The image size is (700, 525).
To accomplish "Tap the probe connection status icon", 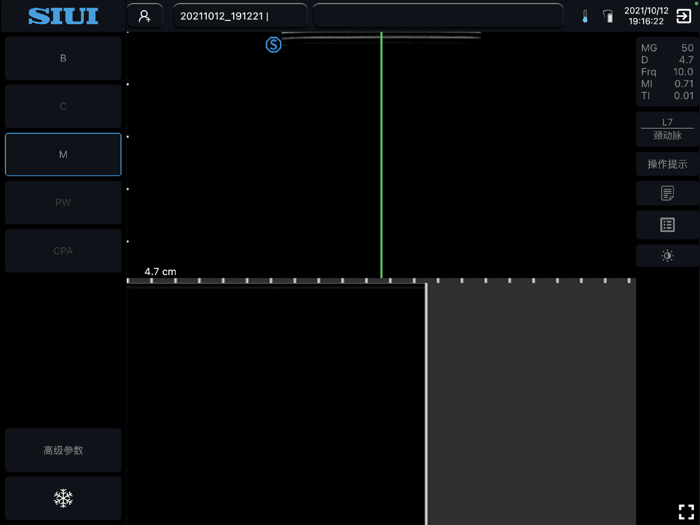I will pyautogui.click(x=608, y=17).
